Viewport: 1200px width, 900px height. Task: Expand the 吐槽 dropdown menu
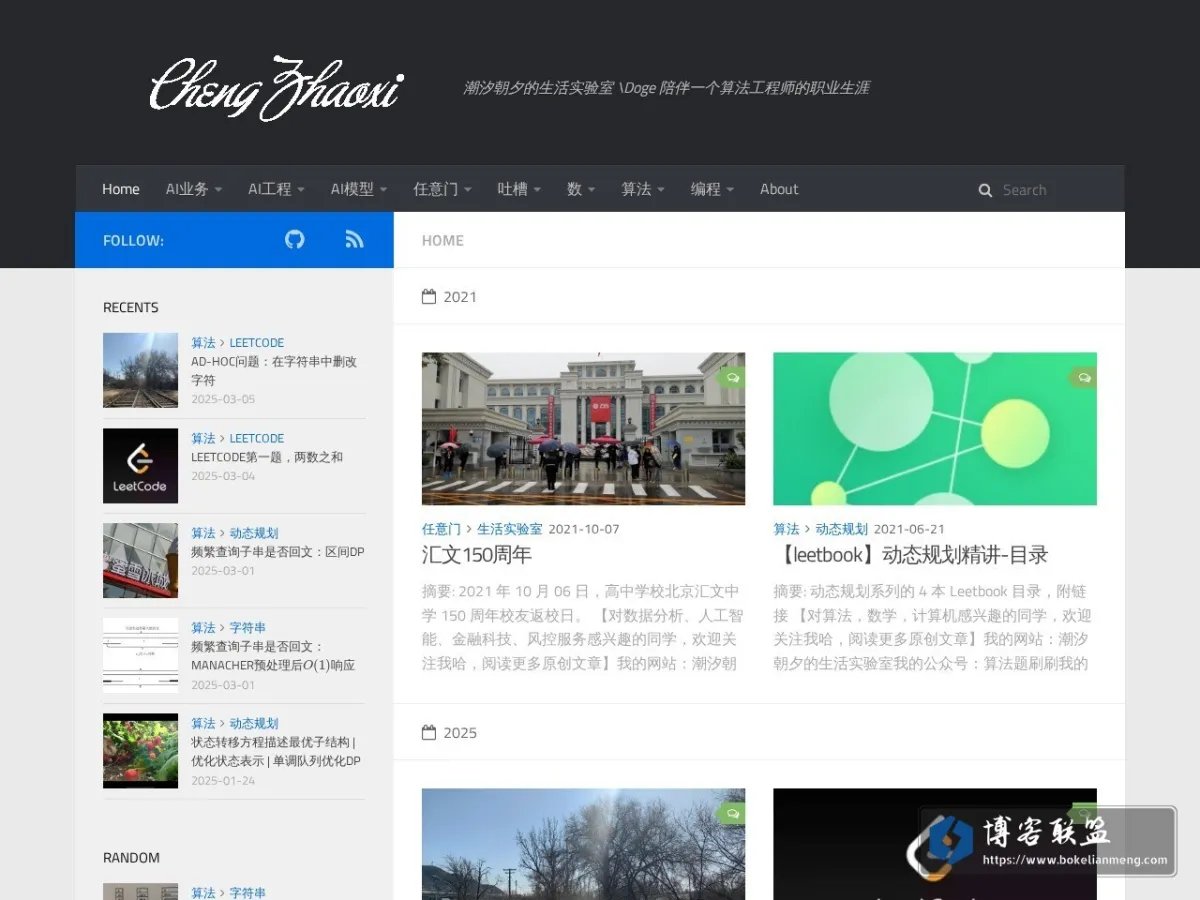pos(519,189)
